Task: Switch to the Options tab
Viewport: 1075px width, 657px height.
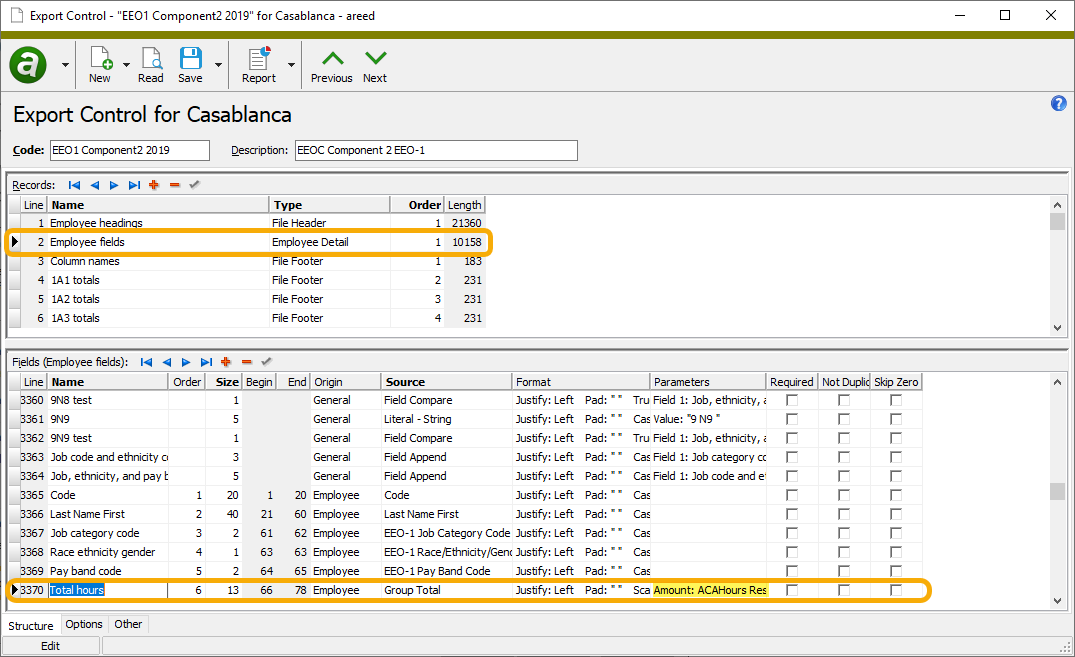Action: (x=83, y=624)
